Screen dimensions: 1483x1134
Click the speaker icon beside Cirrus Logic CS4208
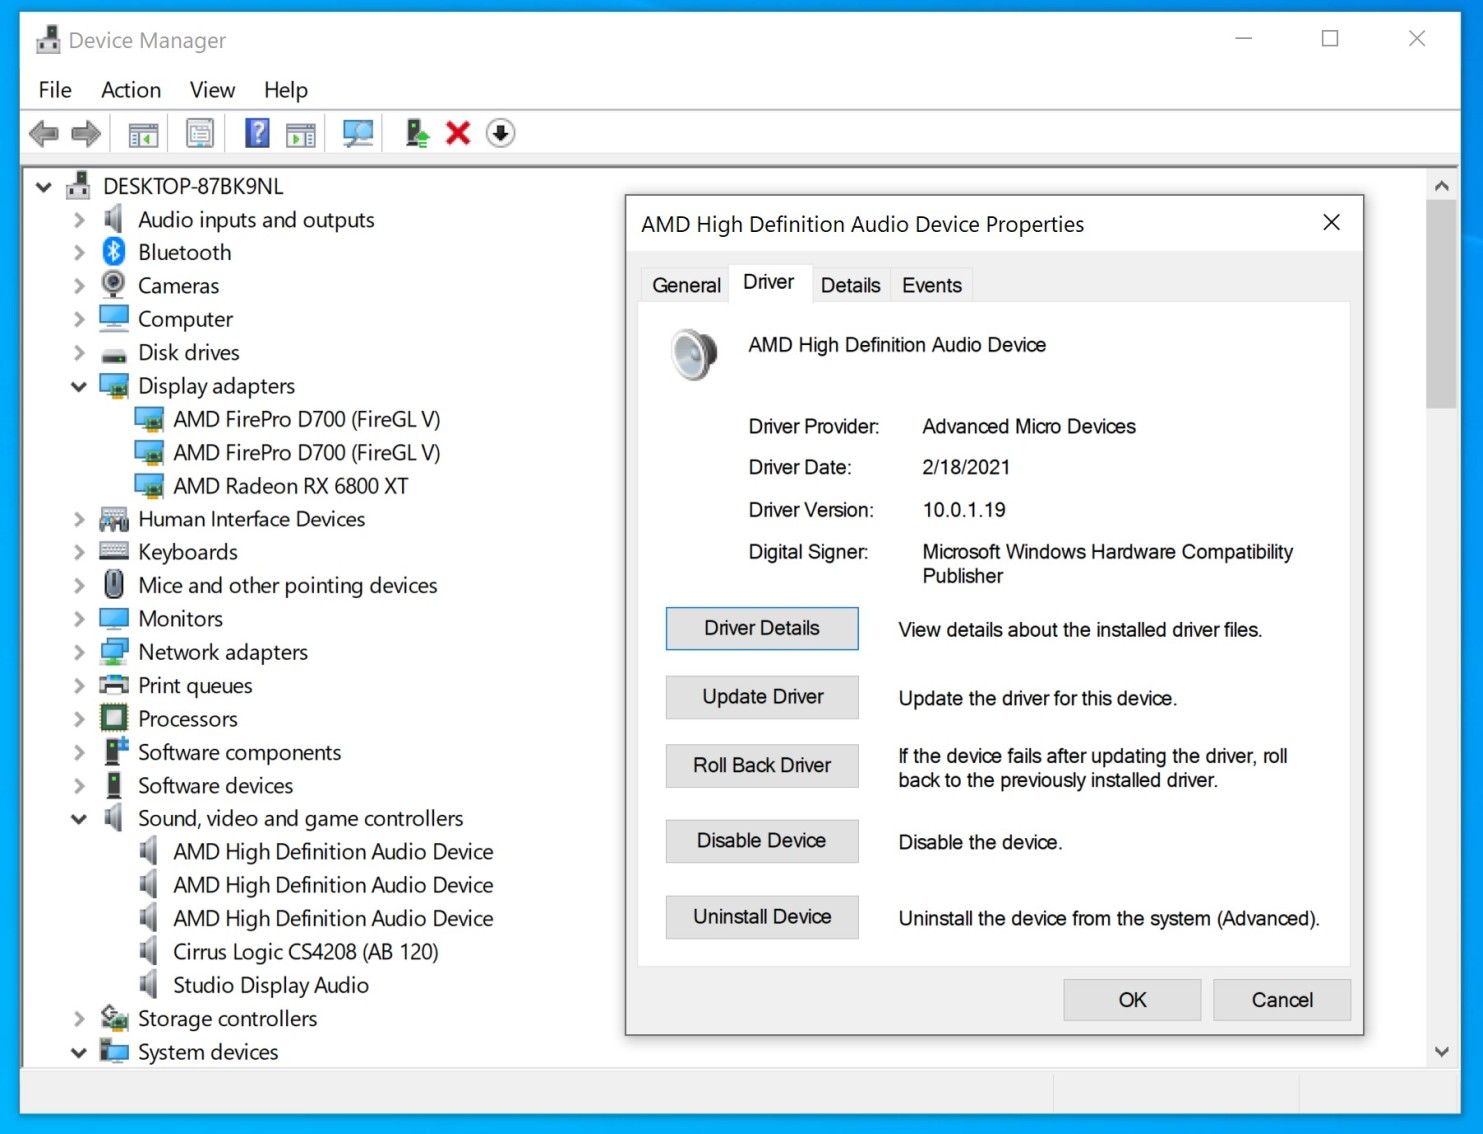point(149,951)
